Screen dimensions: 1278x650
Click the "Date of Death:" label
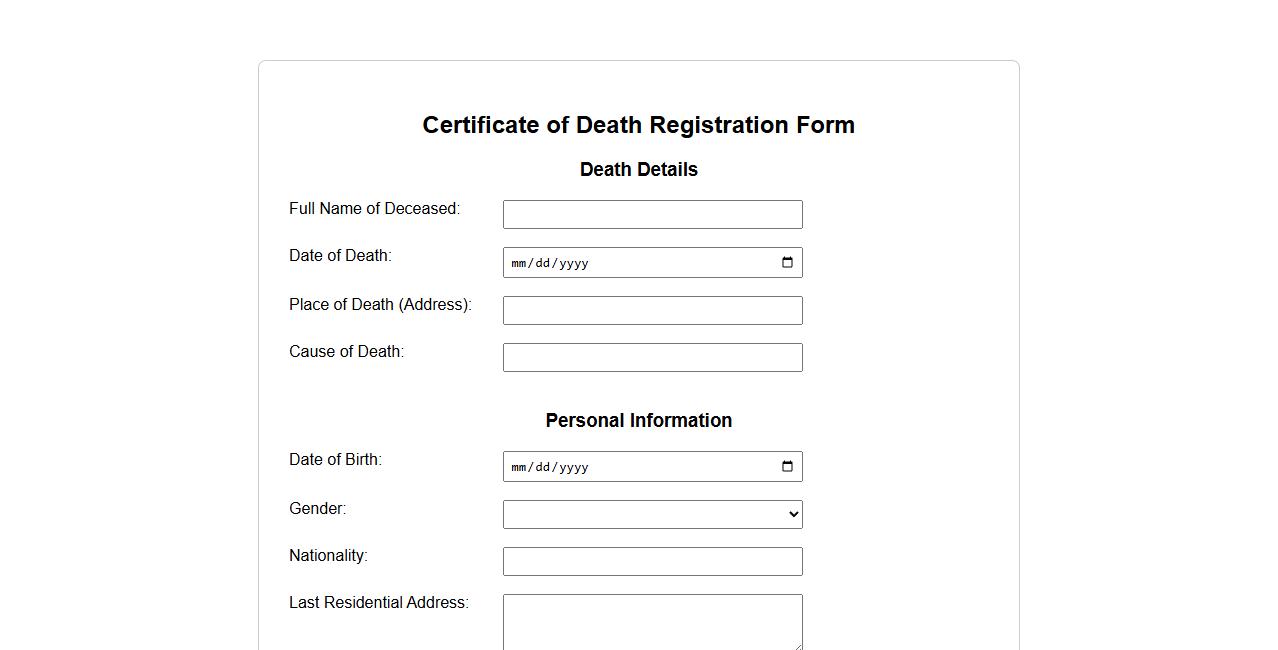click(x=340, y=255)
